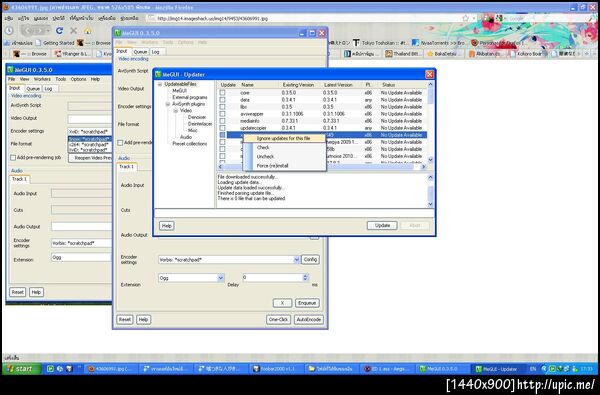Collapse the Video tree node
Image resolution: width=600 pixels, height=395 pixels.
pyautogui.click(x=176, y=110)
